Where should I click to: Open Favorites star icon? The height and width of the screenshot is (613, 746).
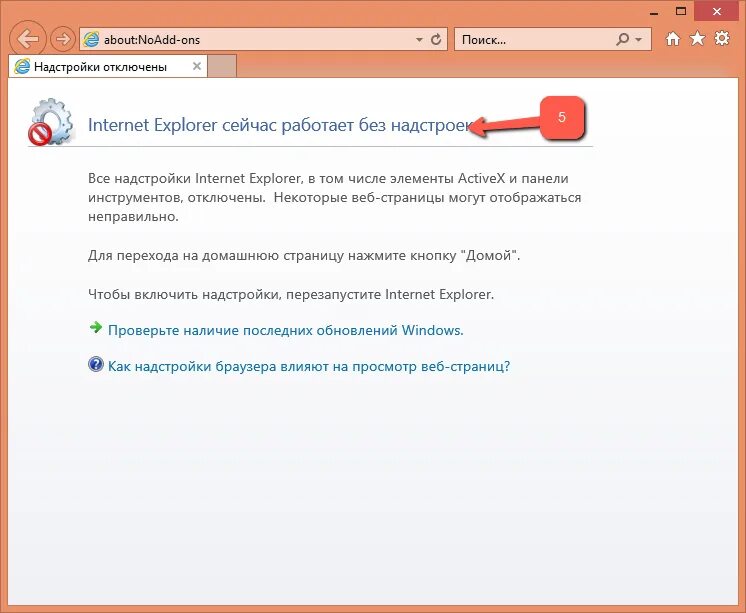697,39
